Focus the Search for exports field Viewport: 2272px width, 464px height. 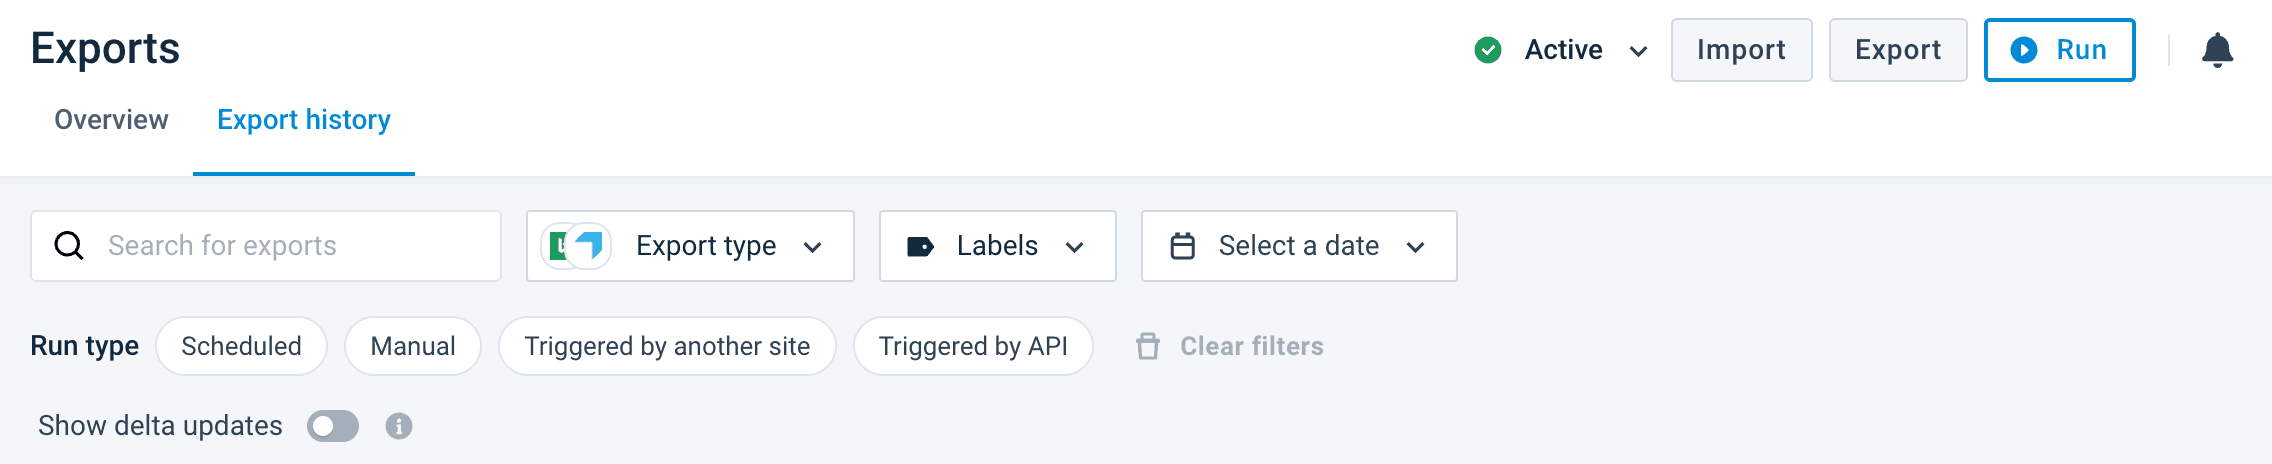coord(290,246)
